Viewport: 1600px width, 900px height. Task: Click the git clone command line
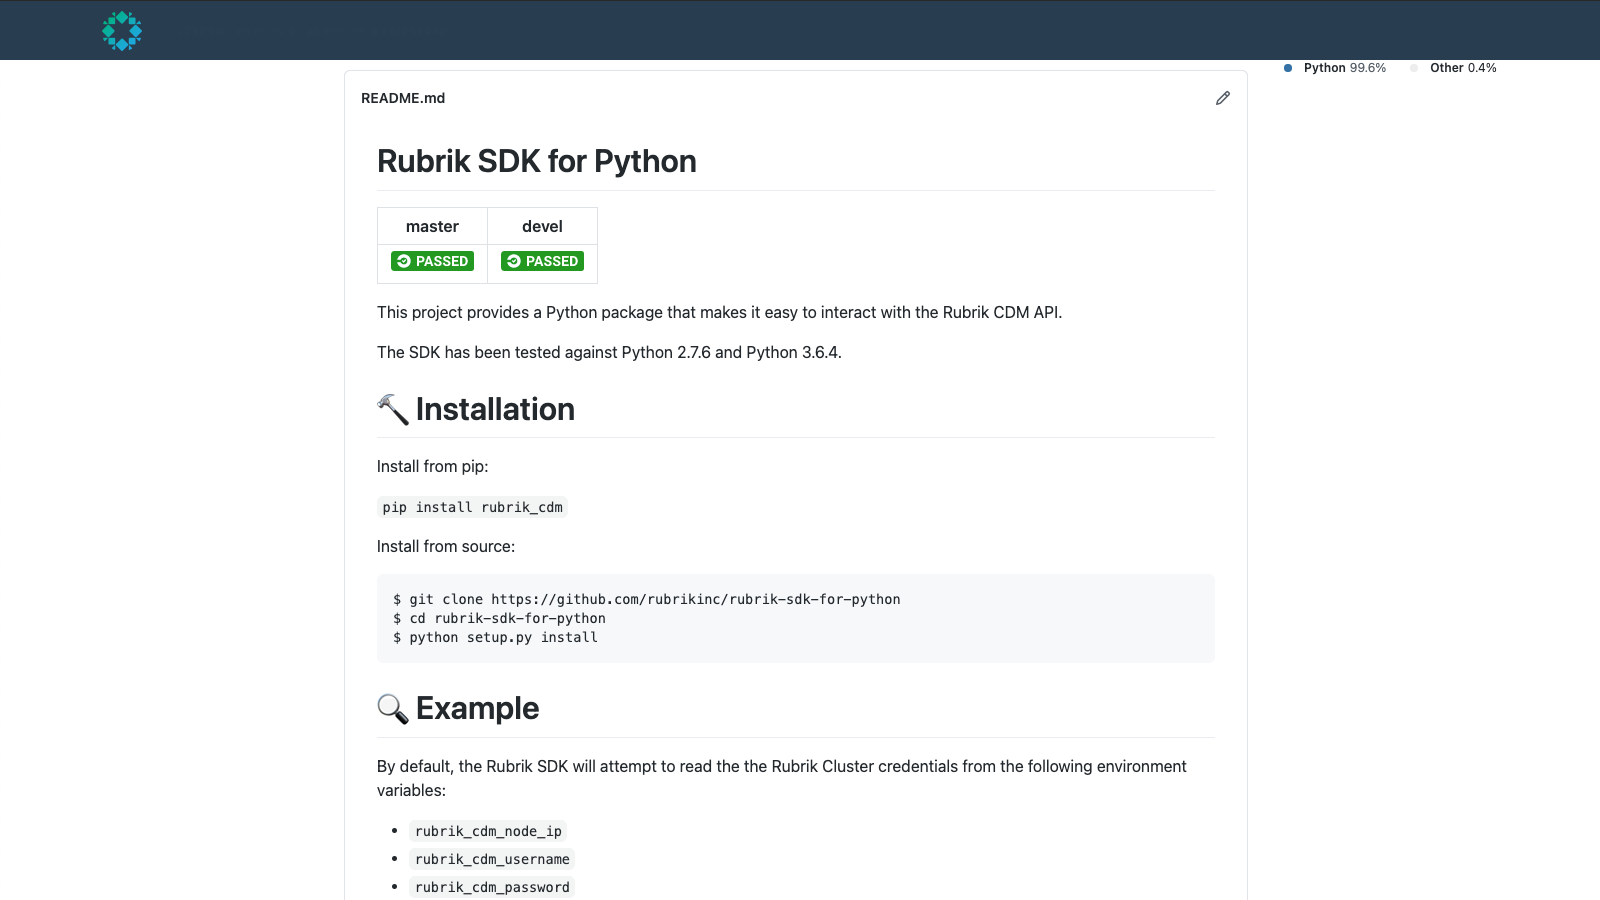click(647, 599)
